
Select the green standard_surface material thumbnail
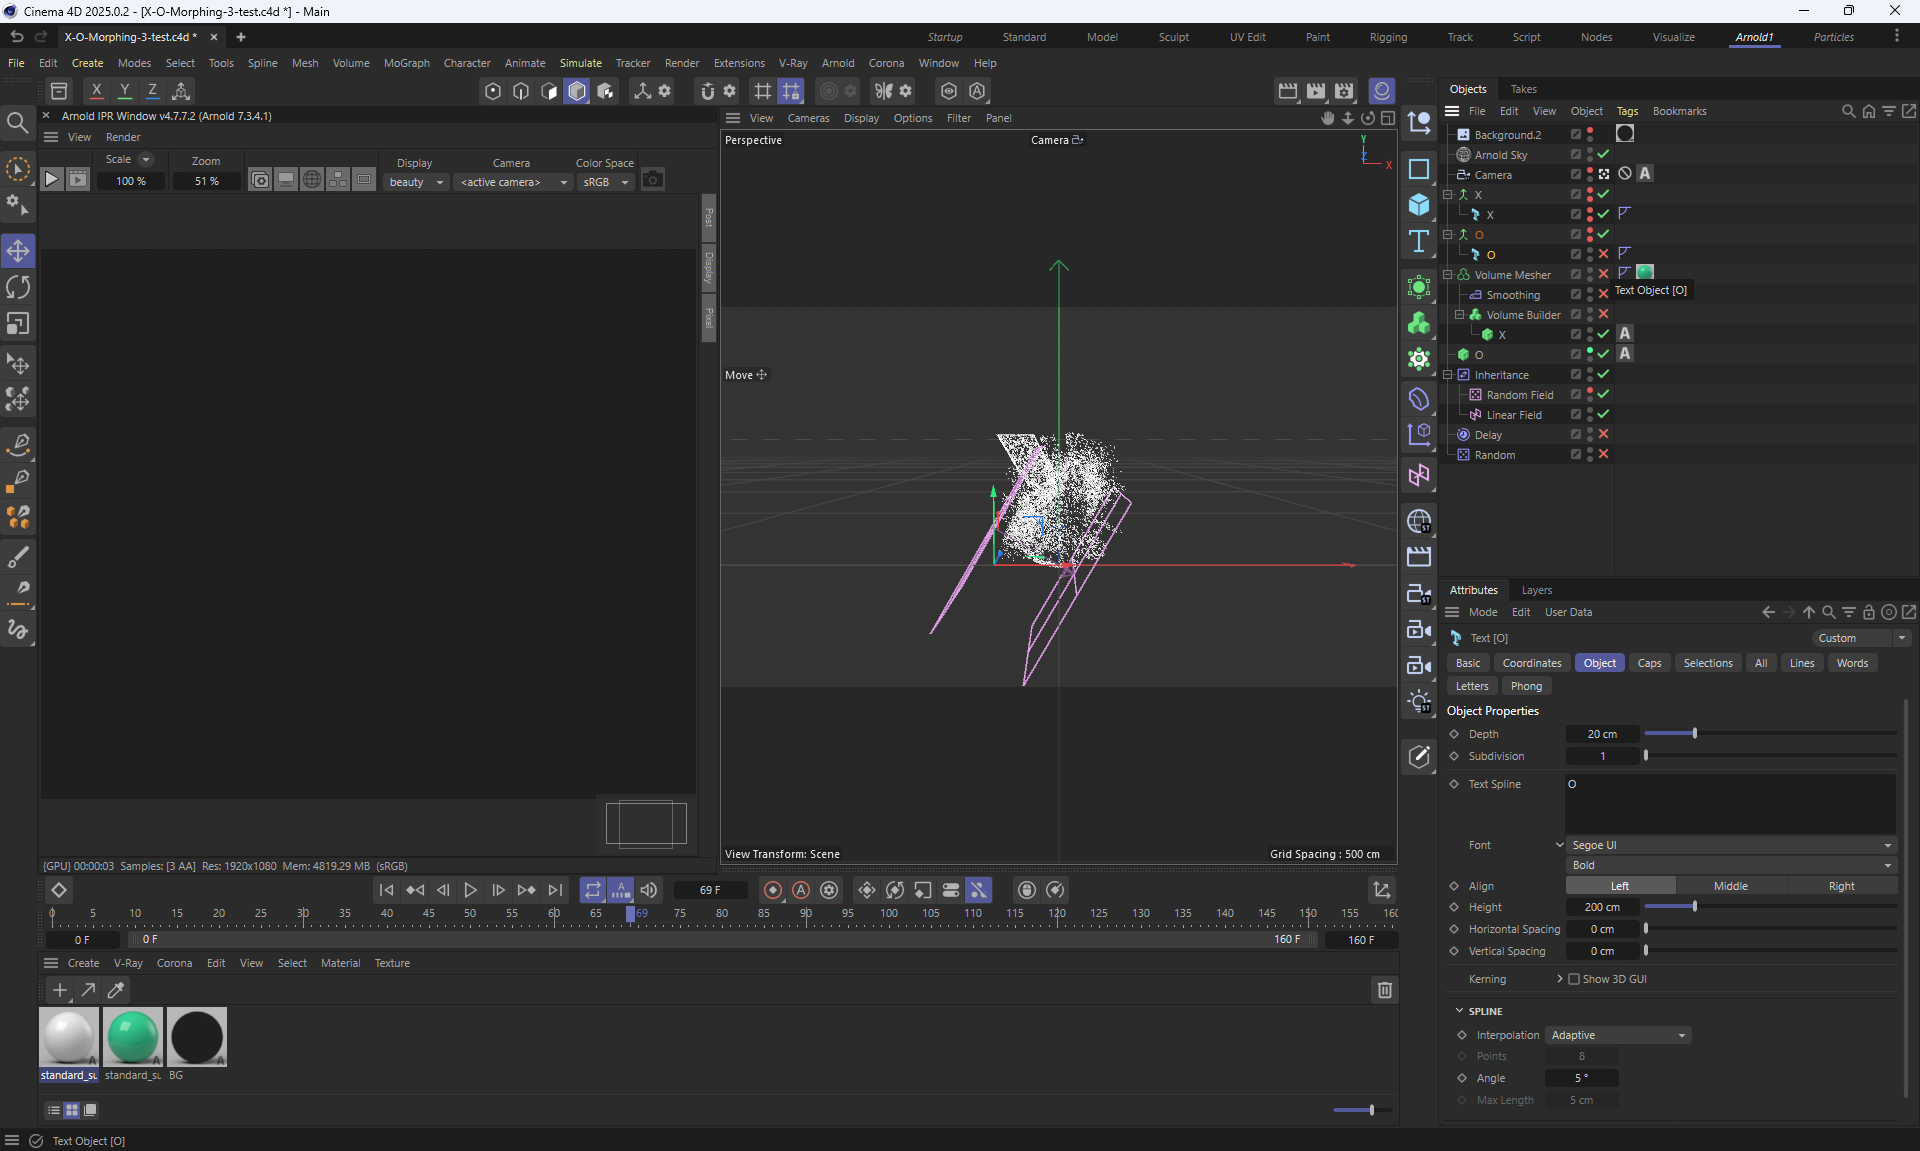pos(132,1036)
